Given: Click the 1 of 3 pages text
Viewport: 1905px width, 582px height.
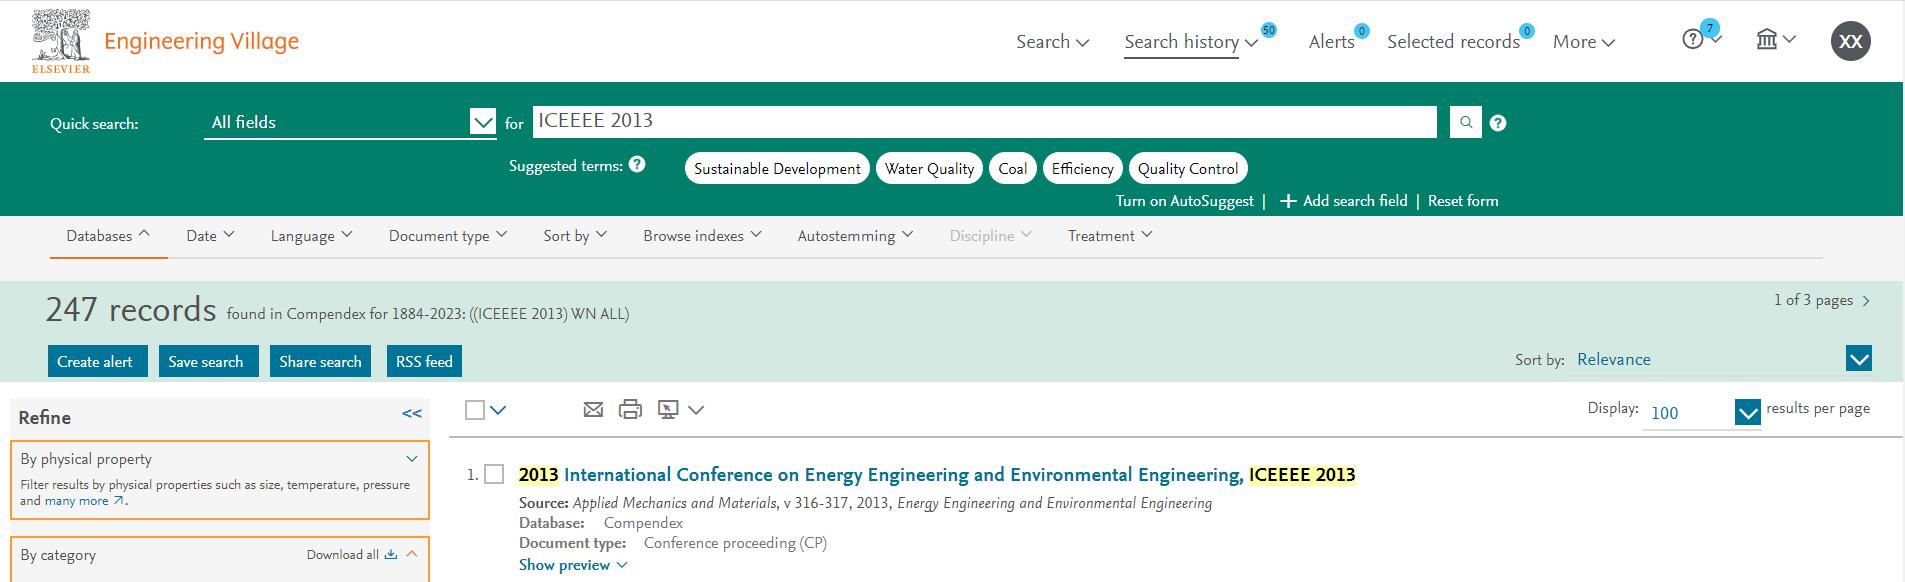Looking at the screenshot, I should tap(1813, 300).
